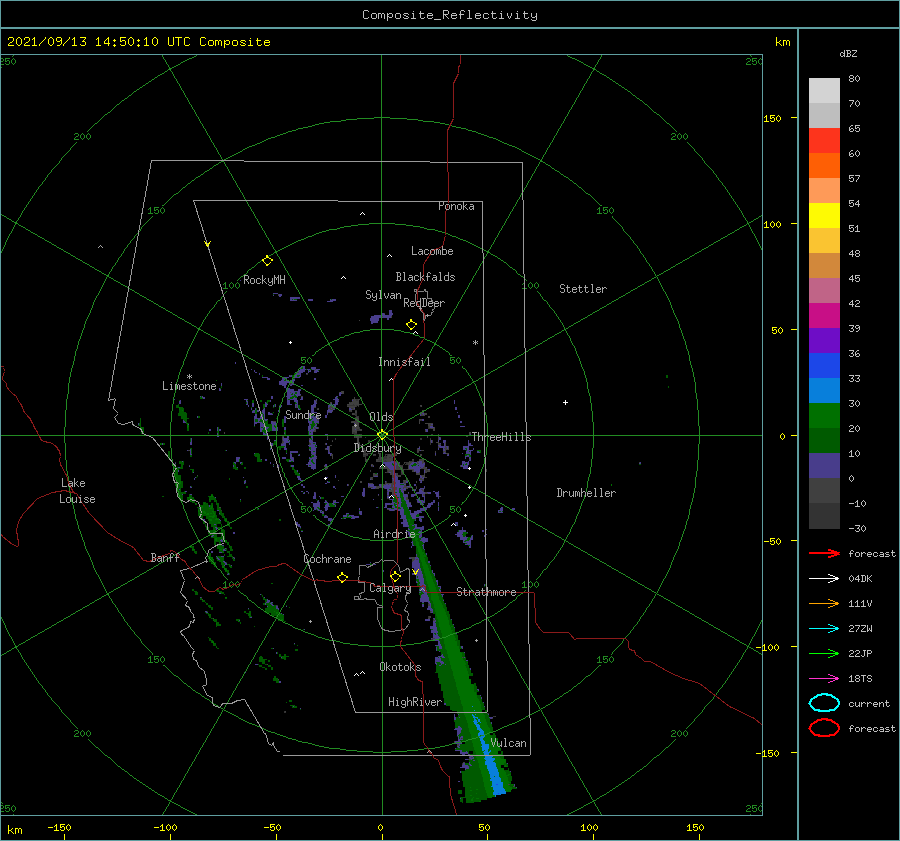Click the Strathmore city label
Image resolution: width=900 pixels, height=841 pixels.
pos(487,592)
